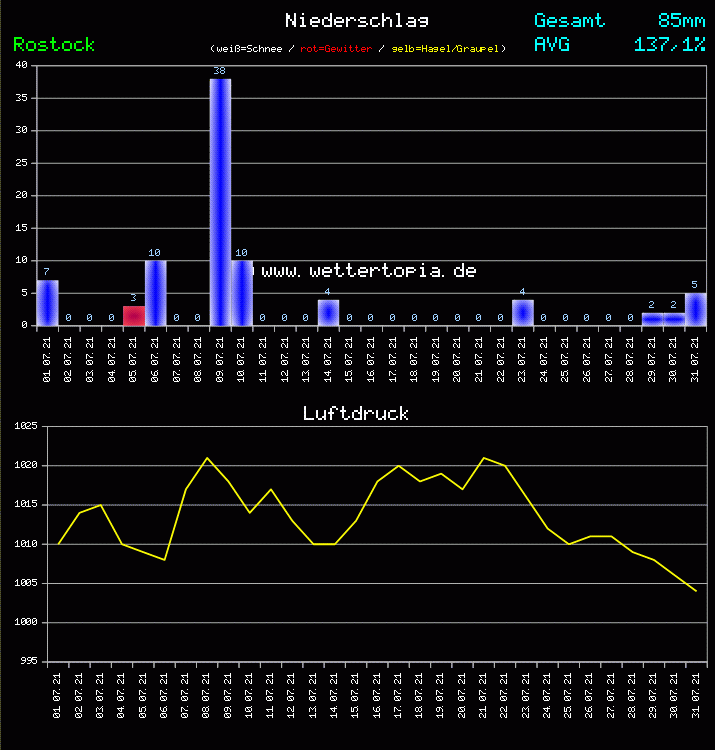This screenshot has height=750, width=715.
Task: Click the Niederschlag chart title
Action: pos(357,20)
